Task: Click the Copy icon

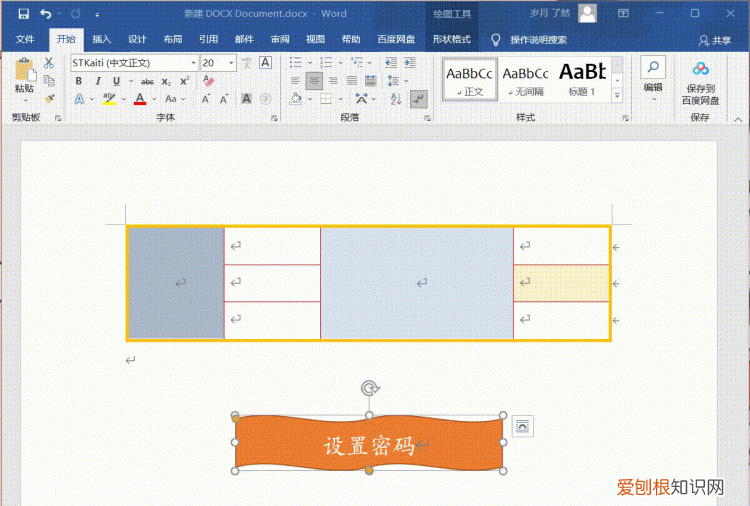Action: (49, 80)
